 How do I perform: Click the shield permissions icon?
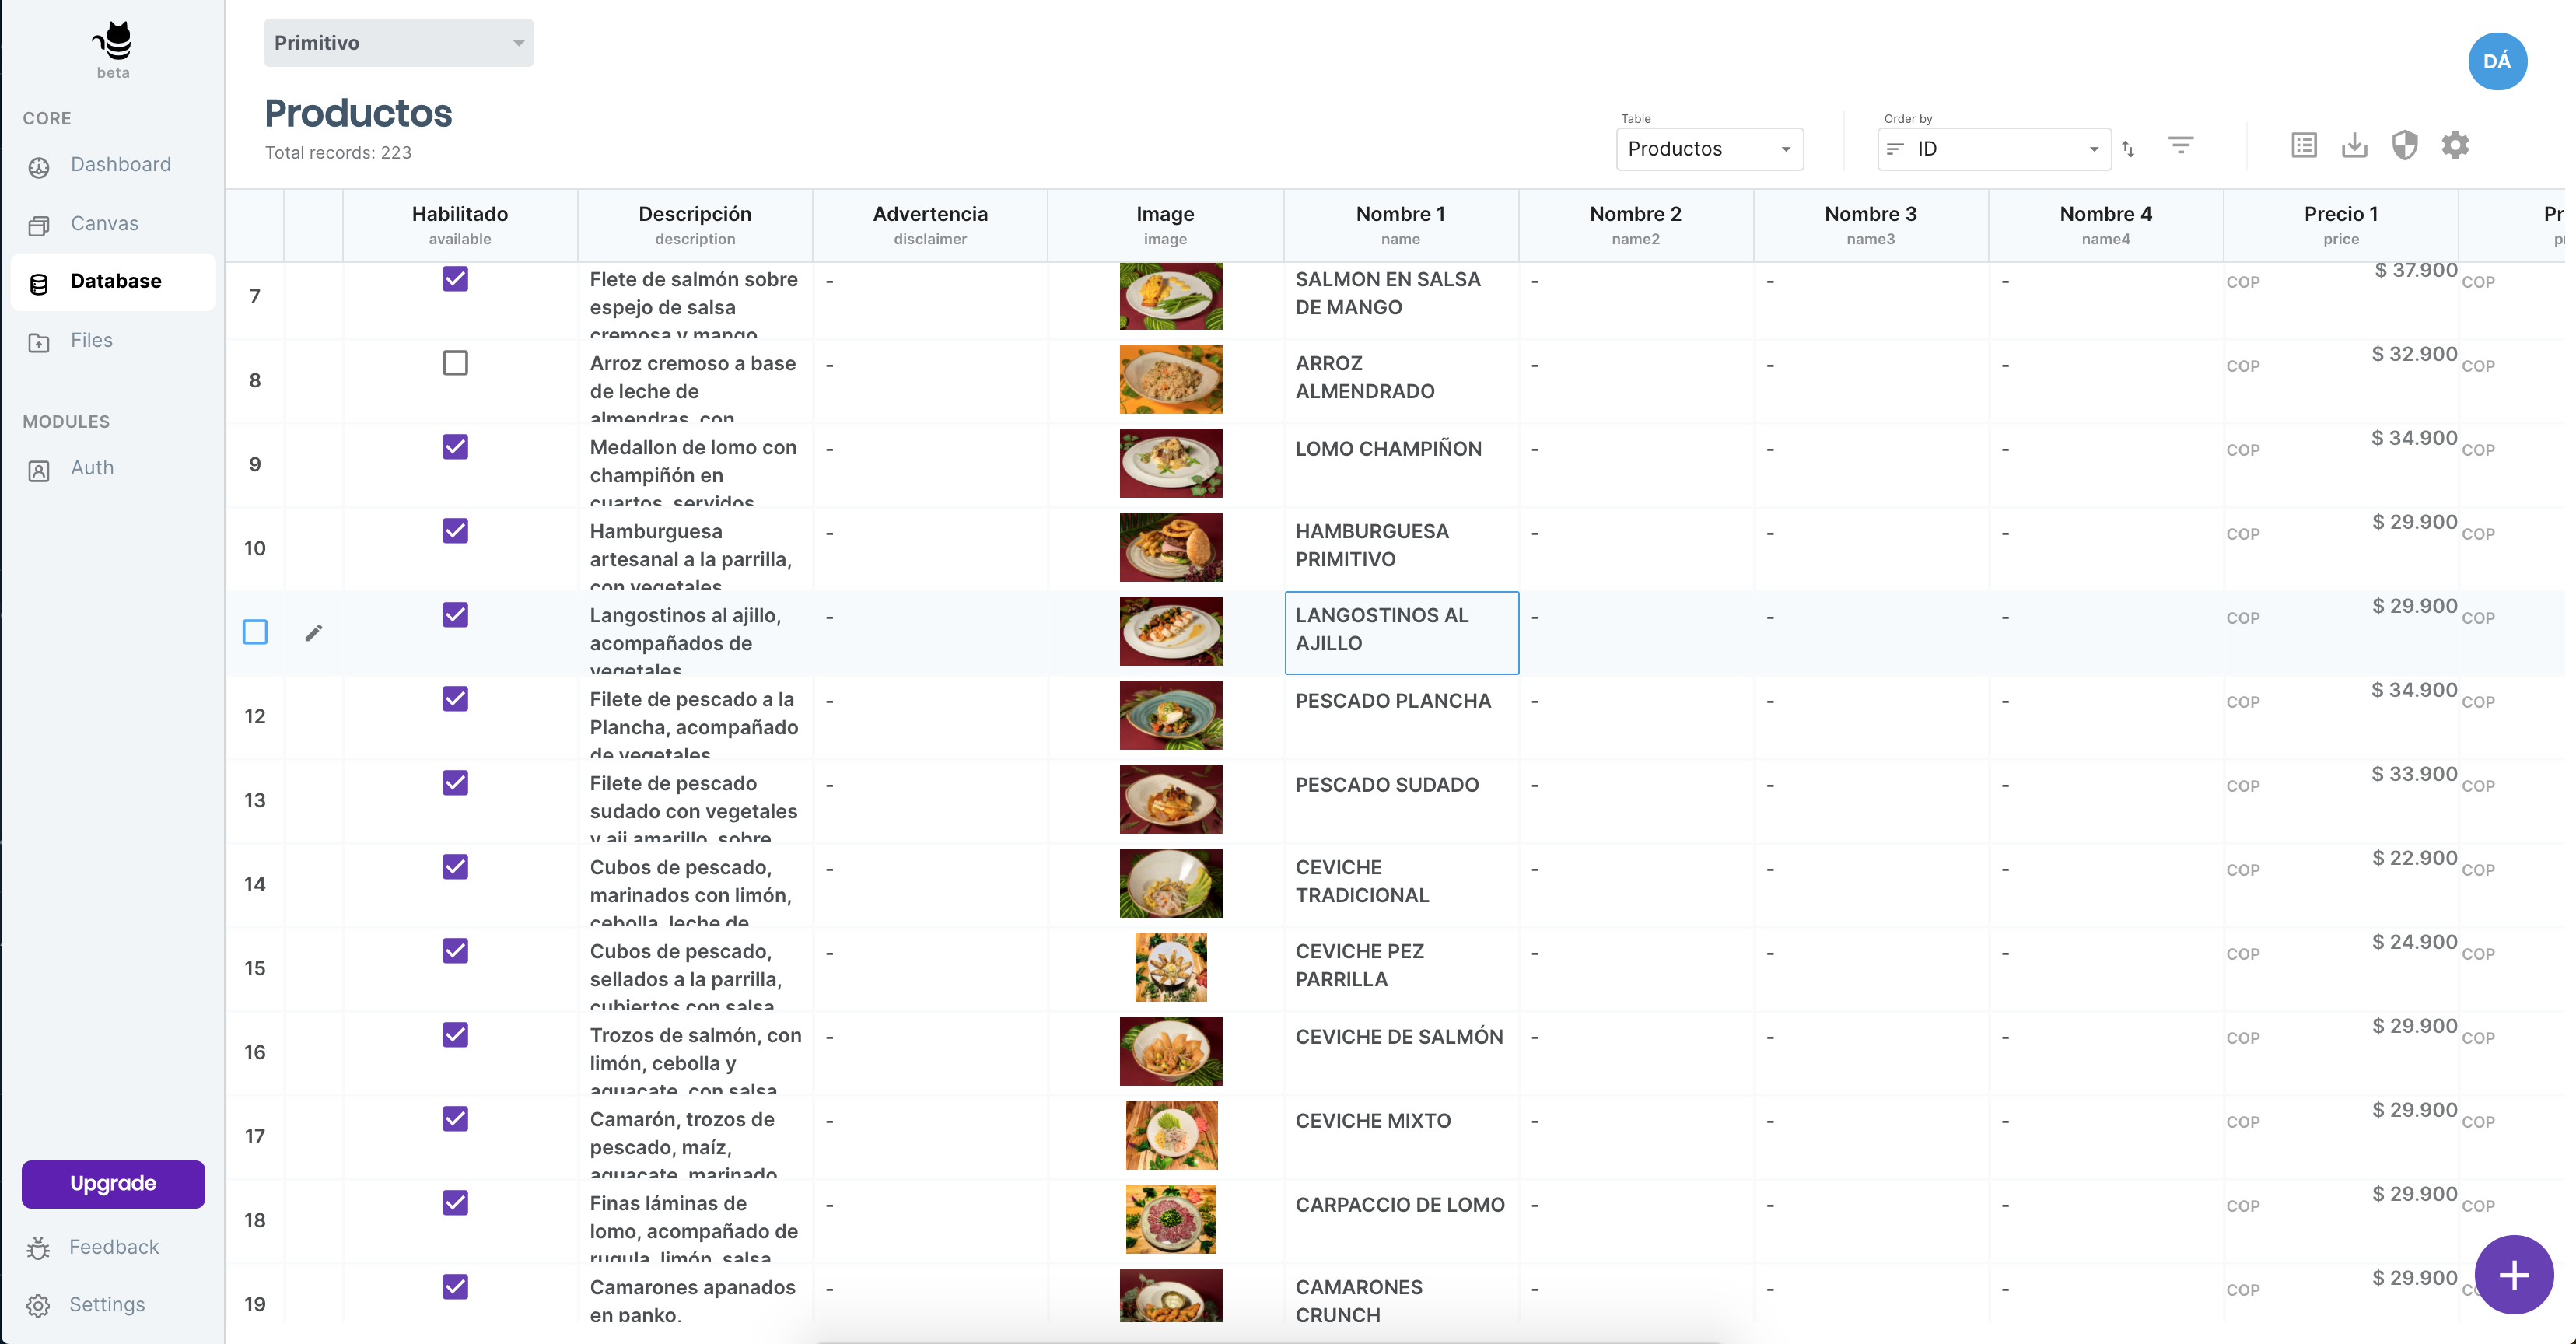pyautogui.click(x=2404, y=146)
